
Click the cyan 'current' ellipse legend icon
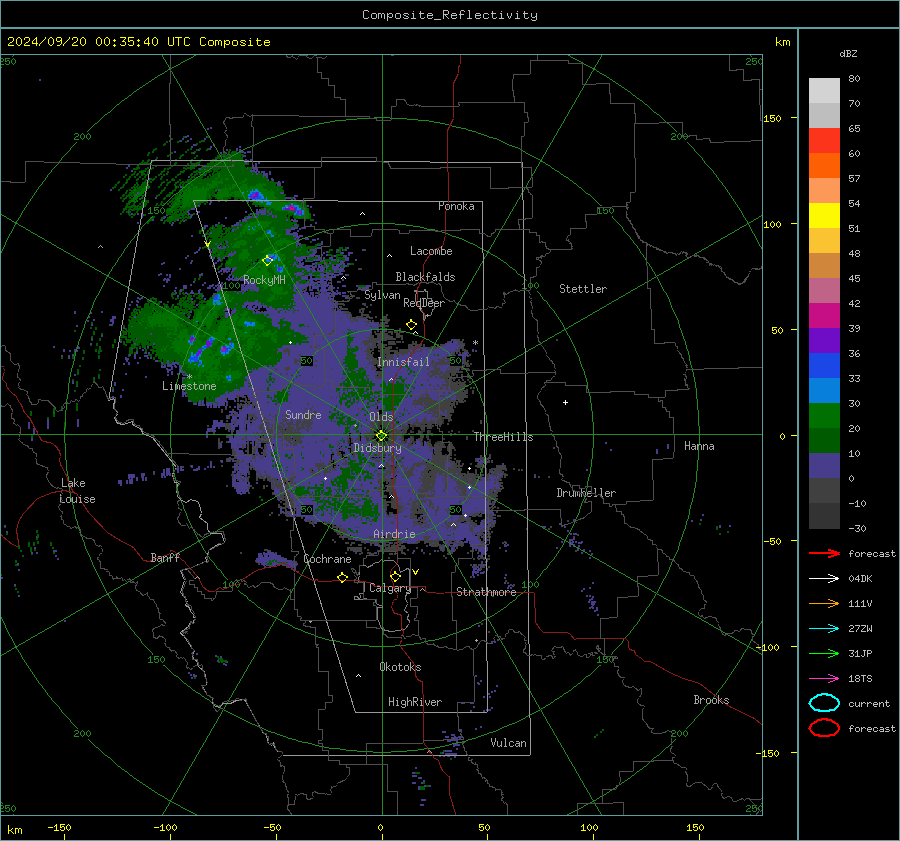(824, 703)
